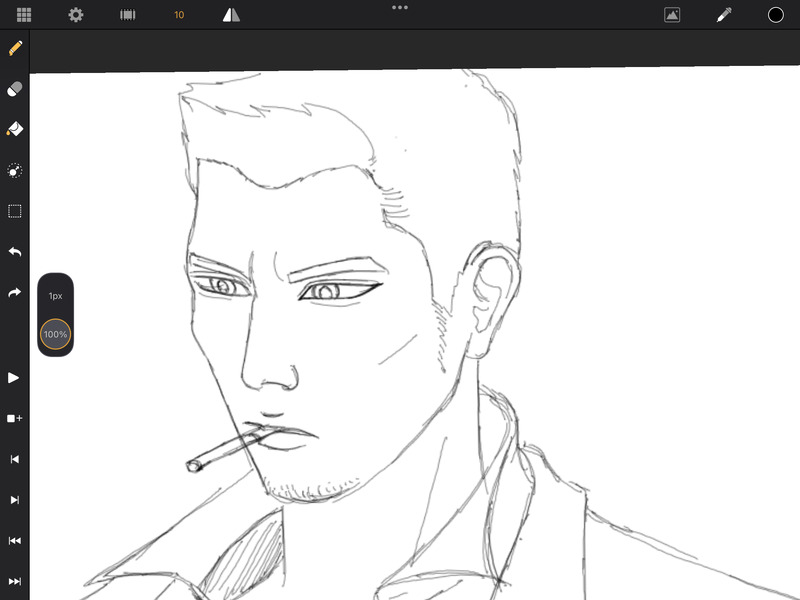
Task: Open the settings gear
Action: click(x=76, y=15)
